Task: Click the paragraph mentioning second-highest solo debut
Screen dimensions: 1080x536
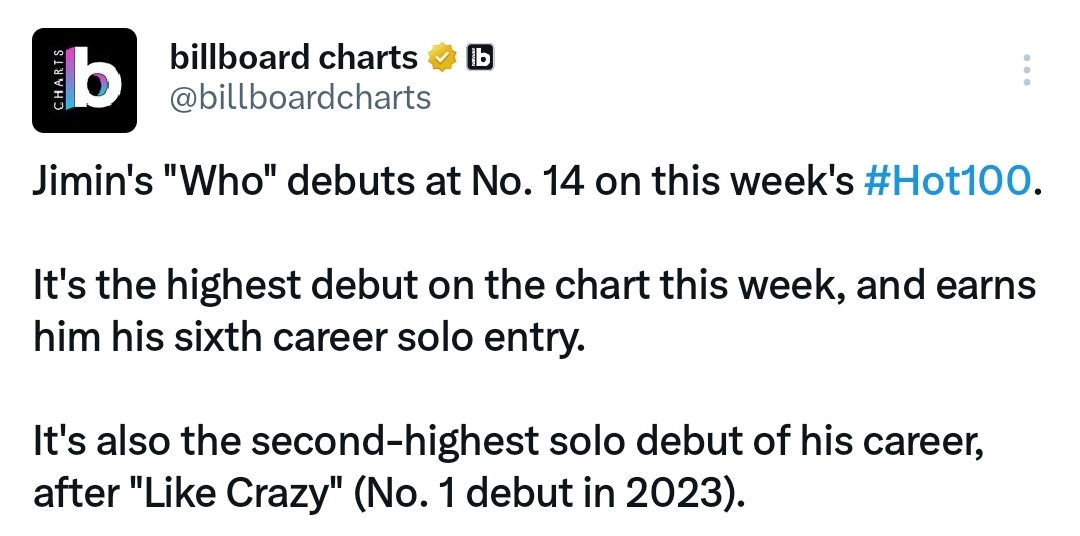Action: pyautogui.click(x=508, y=468)
